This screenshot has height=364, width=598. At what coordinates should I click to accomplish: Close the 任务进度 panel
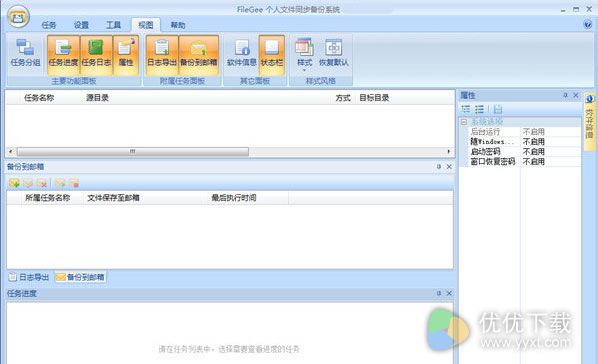tap(449, 293)
